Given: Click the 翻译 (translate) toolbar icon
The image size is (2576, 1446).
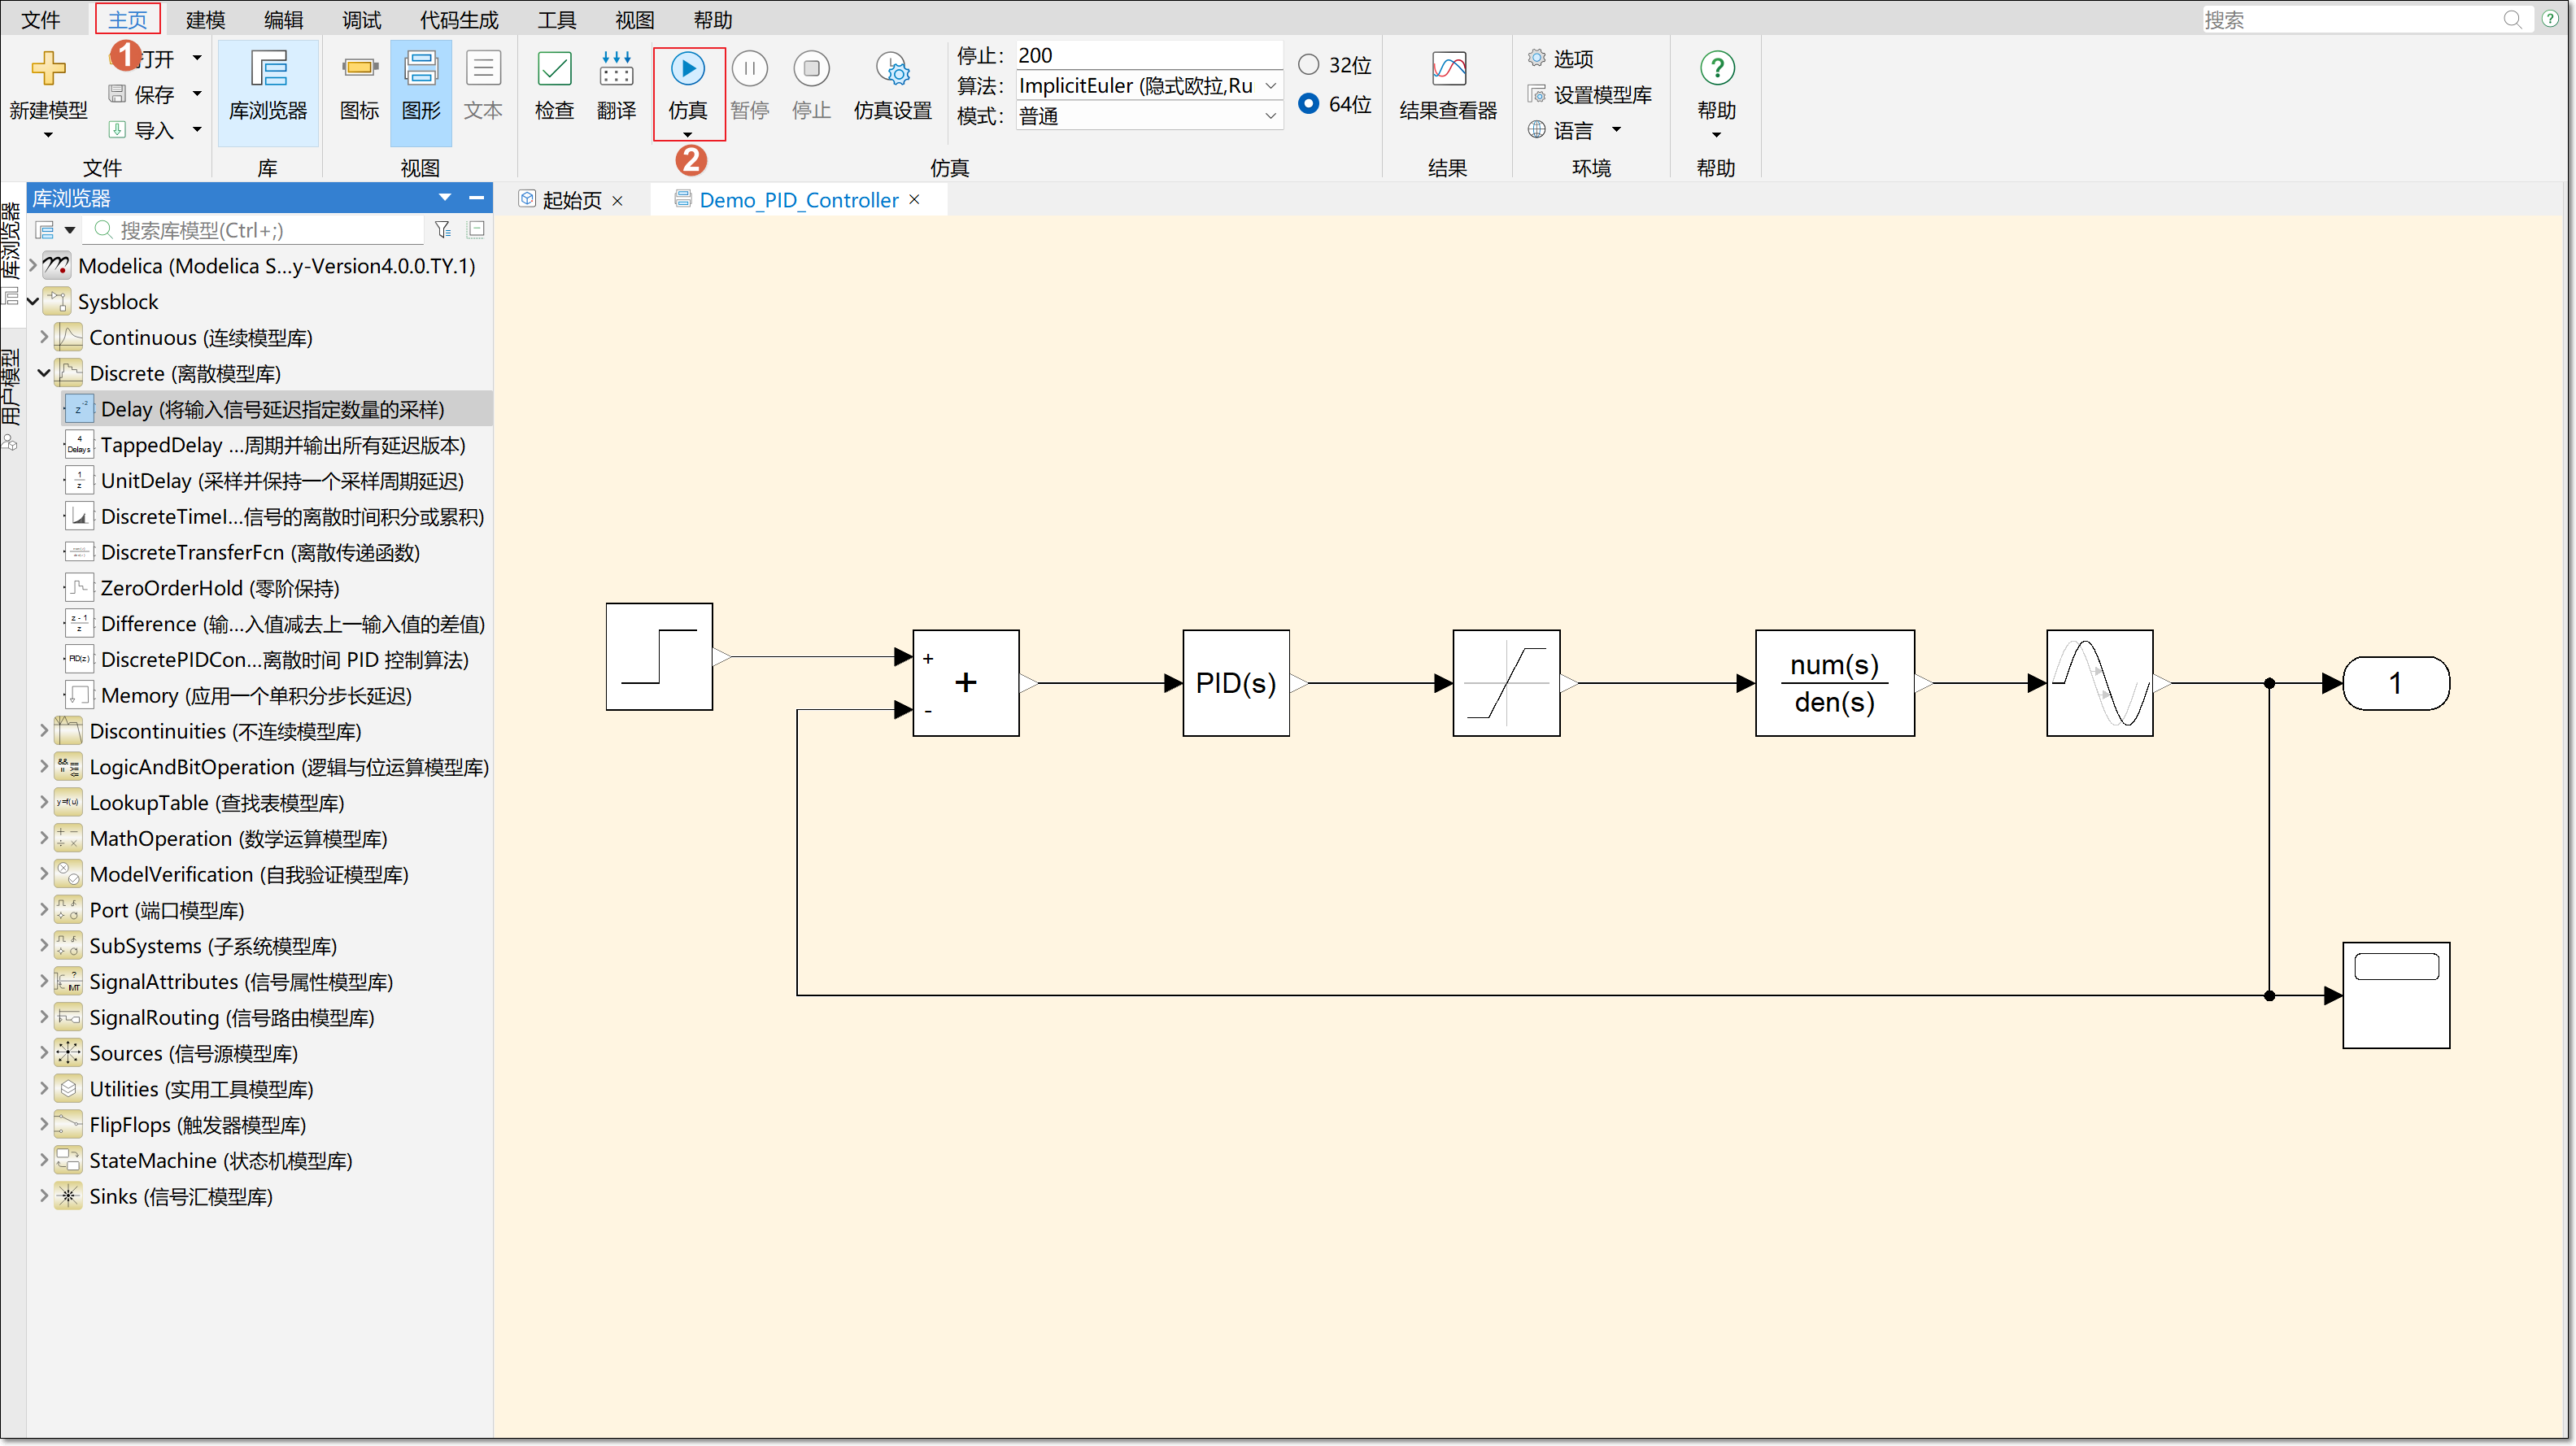Looking at the screenshot, I should click(616, 70).
